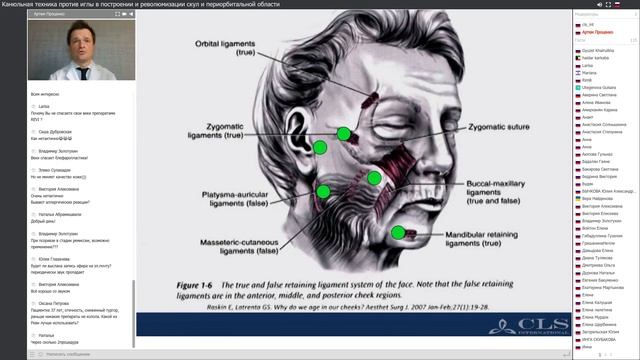This screenshot has width=640, height=360.
Task: Click speaker icon in presenter video header
Action: (x=131, y=14)
